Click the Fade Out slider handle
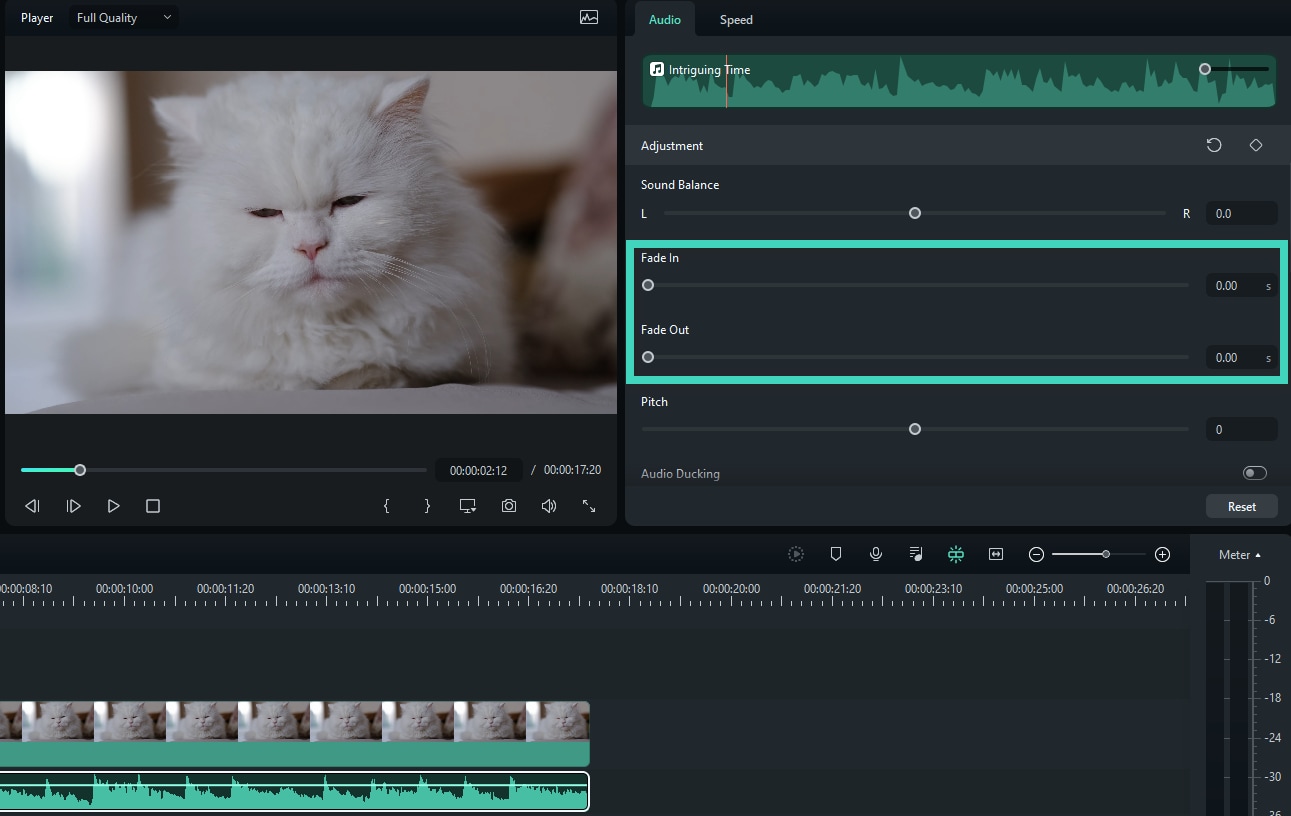The width and height of the screenshot is (1291, 816). (x=648, y=357)
